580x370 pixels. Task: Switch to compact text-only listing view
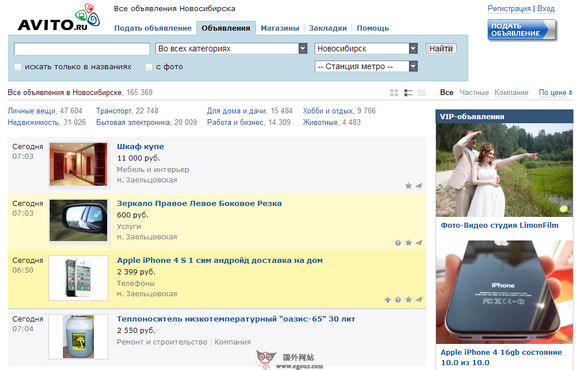pyautogui.click(x=421, y=92)
